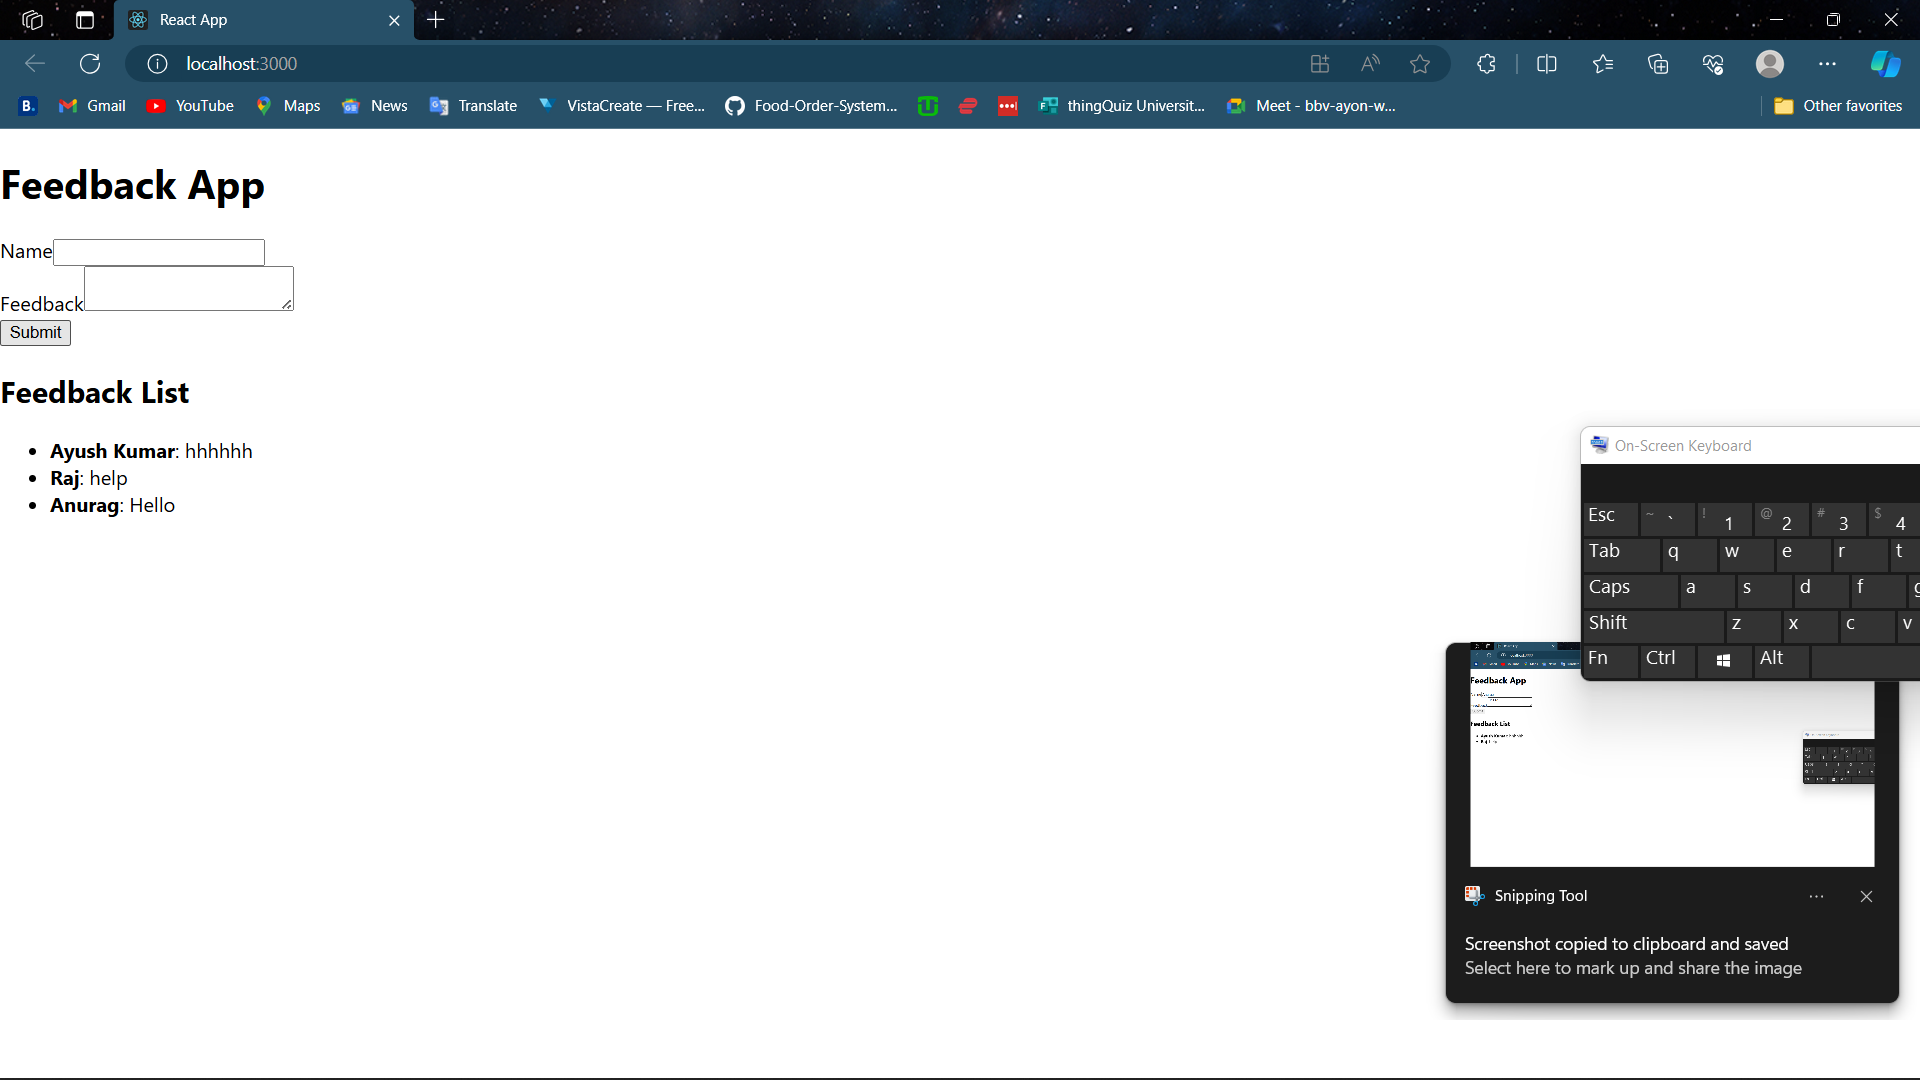
Task: Toggle the Fn key on the On-Screen Keyboard
Action: [1609, 660]
